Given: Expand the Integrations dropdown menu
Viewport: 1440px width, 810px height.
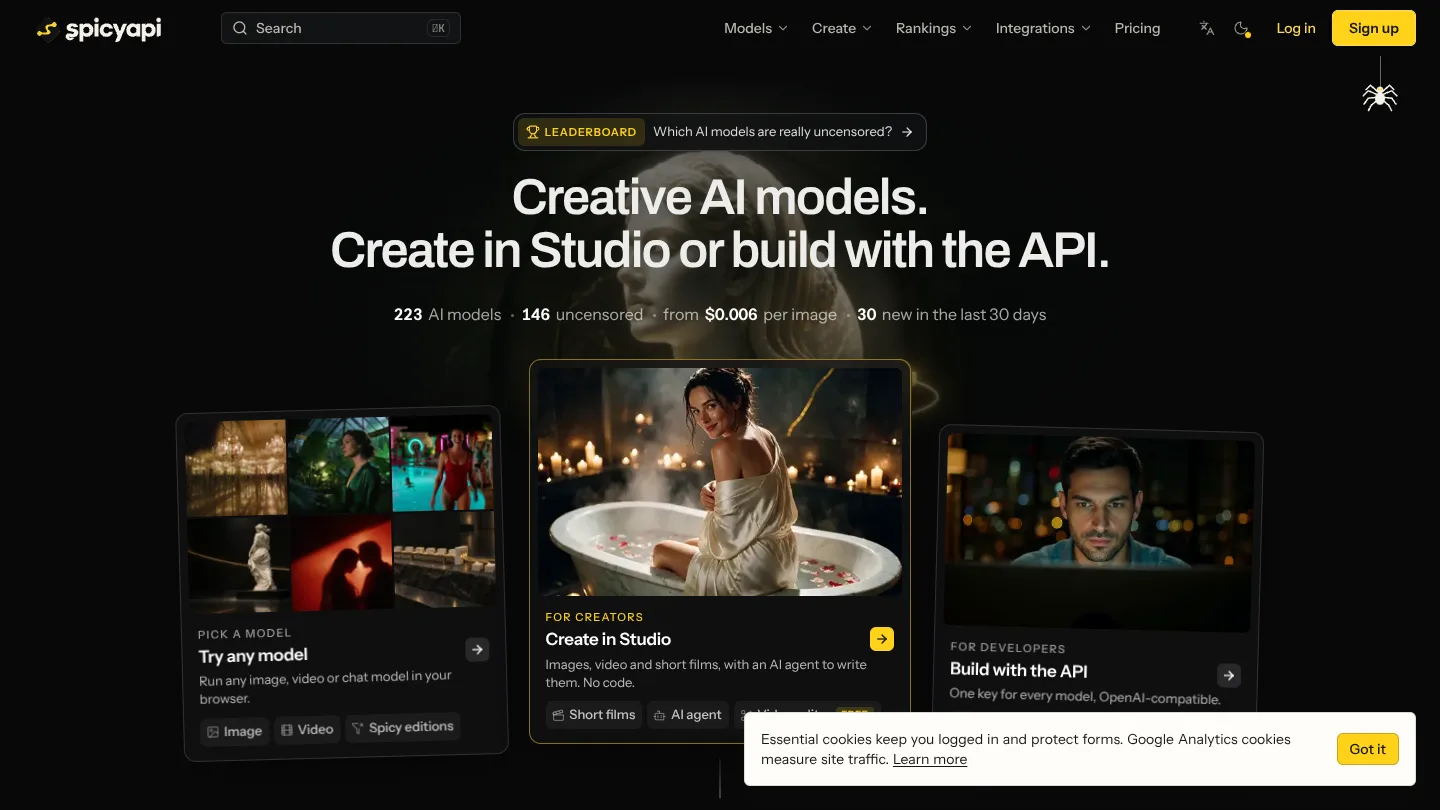Looking at the screenshot, I should (1043, 29).
